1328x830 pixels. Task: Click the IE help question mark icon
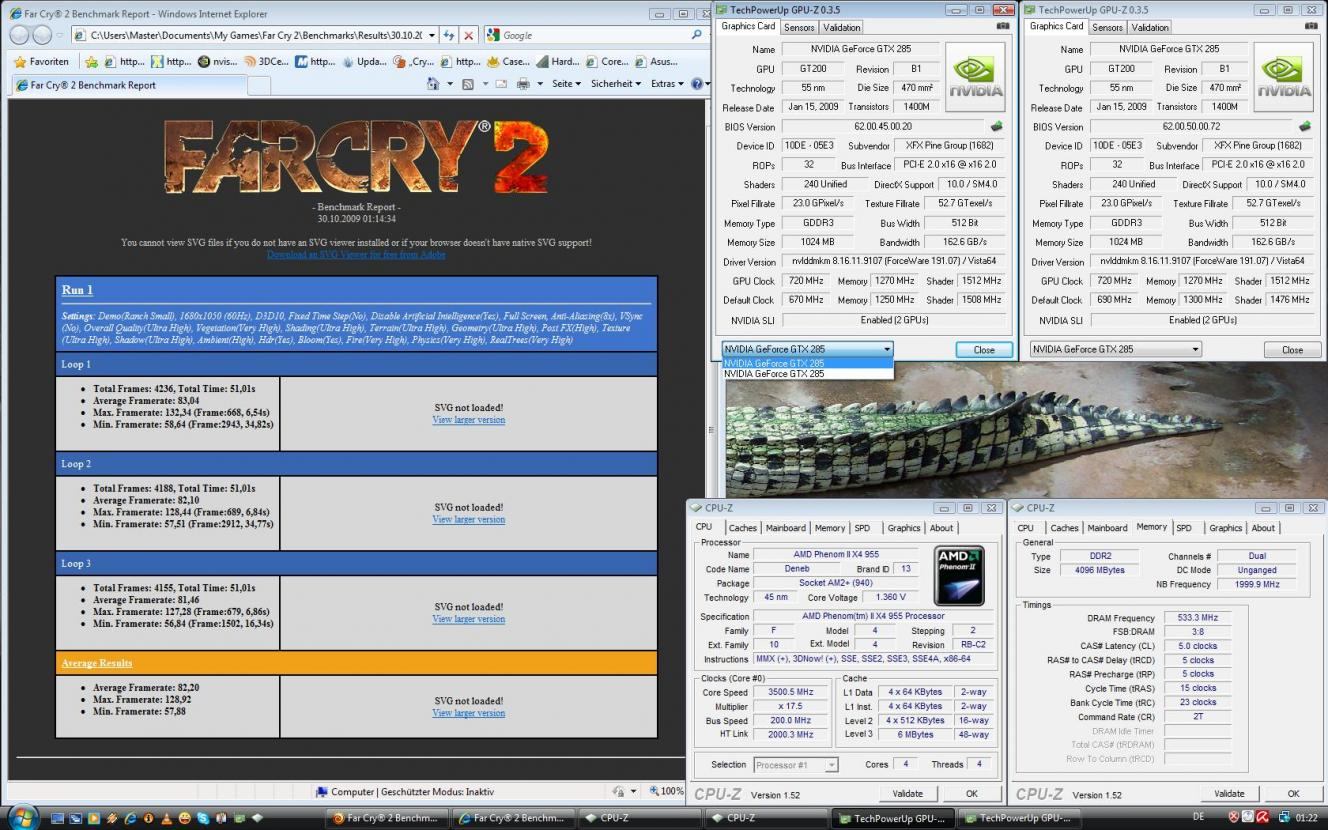695,84
